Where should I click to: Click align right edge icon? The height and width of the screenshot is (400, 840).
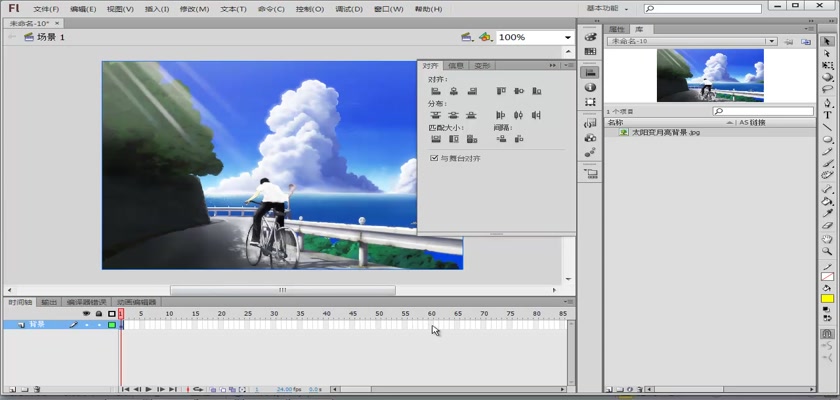click(x=472, y=91)
